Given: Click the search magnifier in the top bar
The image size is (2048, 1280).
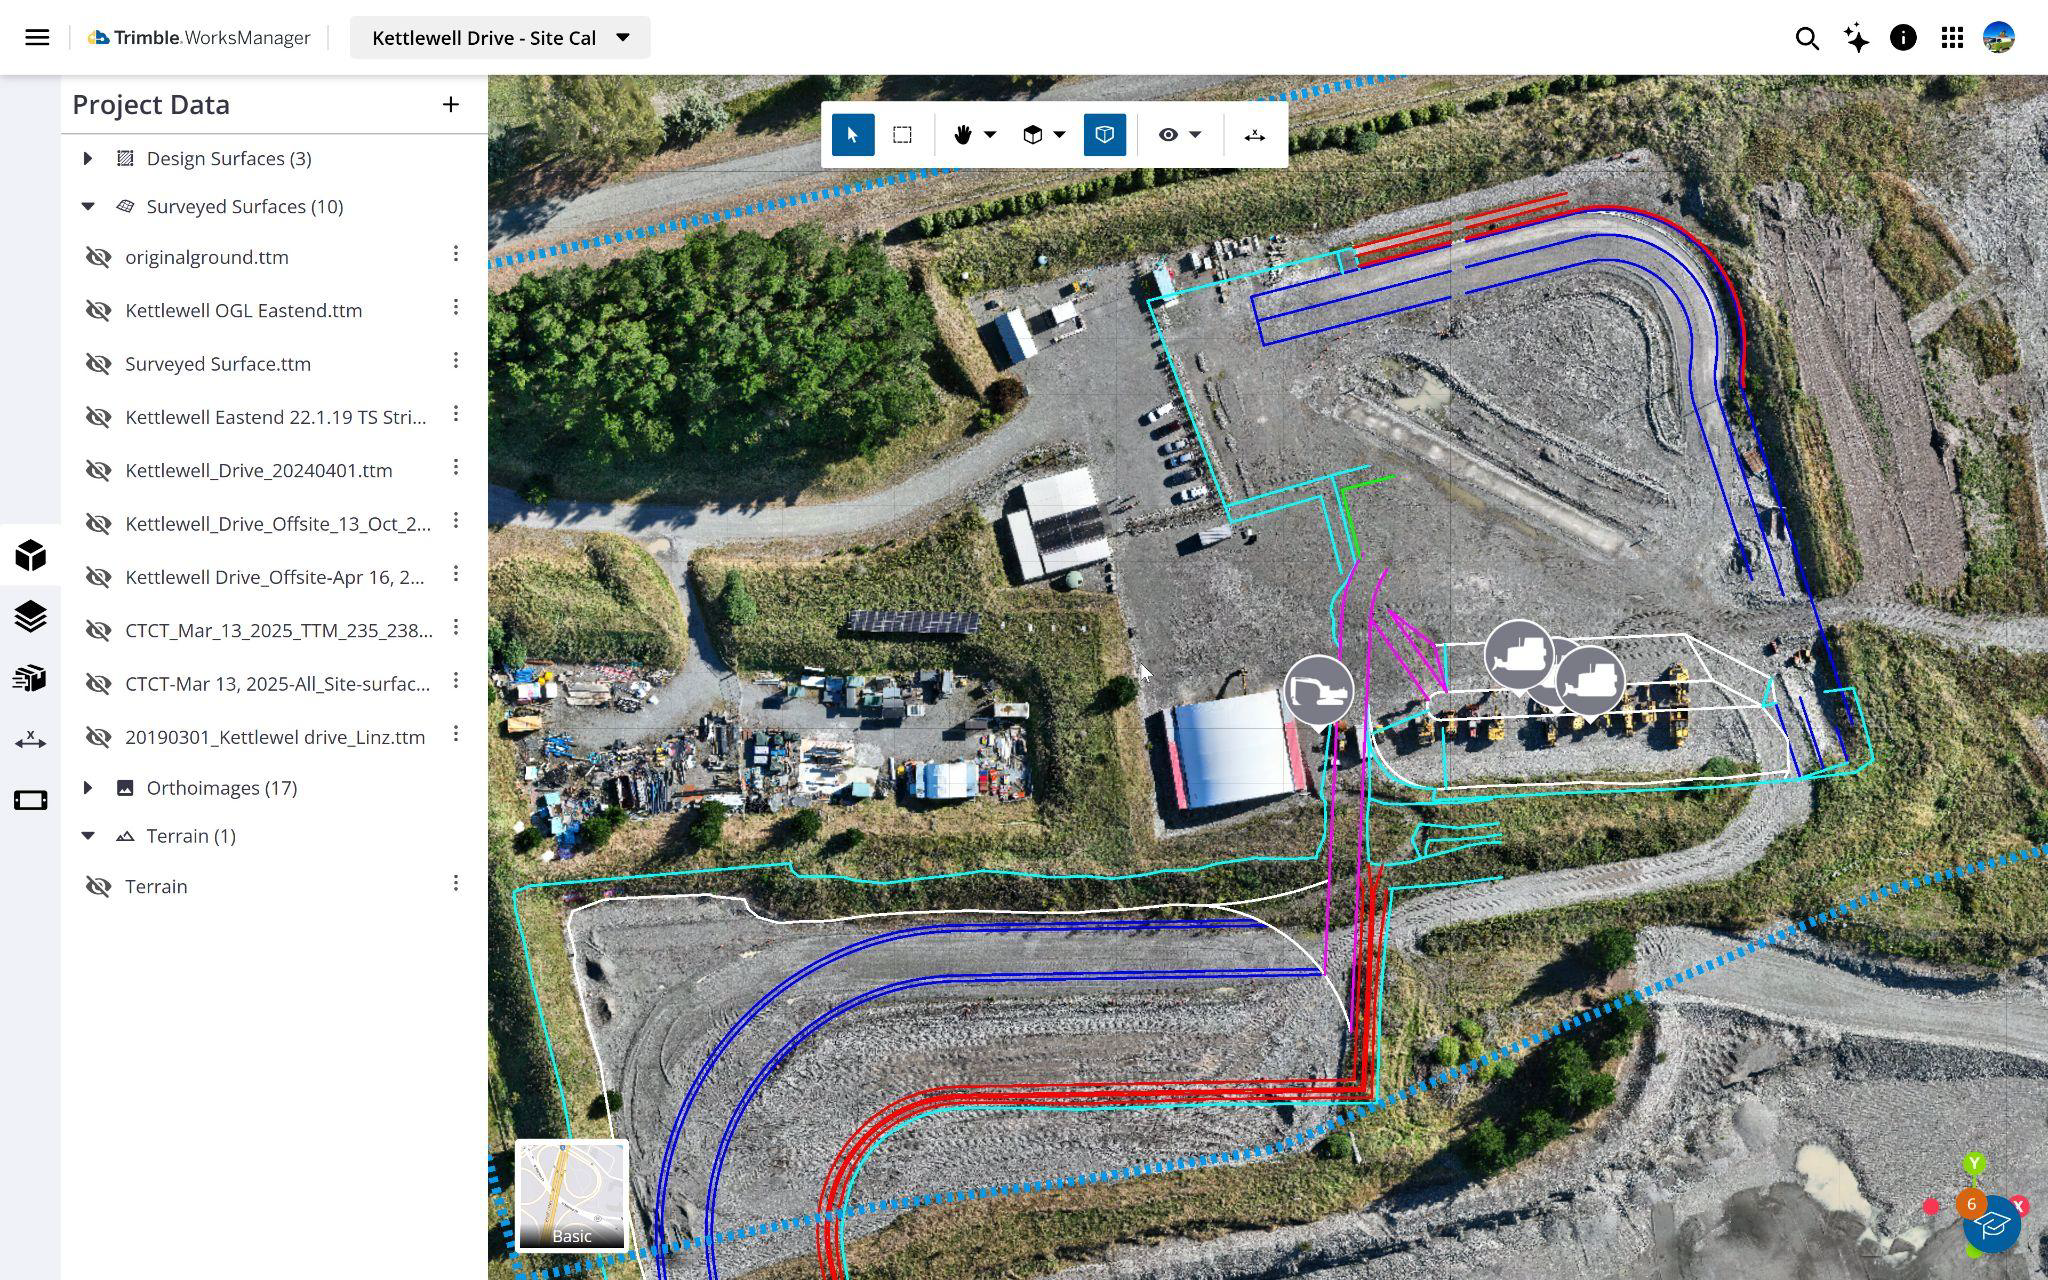Looking at the screenshot, I should click(x=1807, y=37).
